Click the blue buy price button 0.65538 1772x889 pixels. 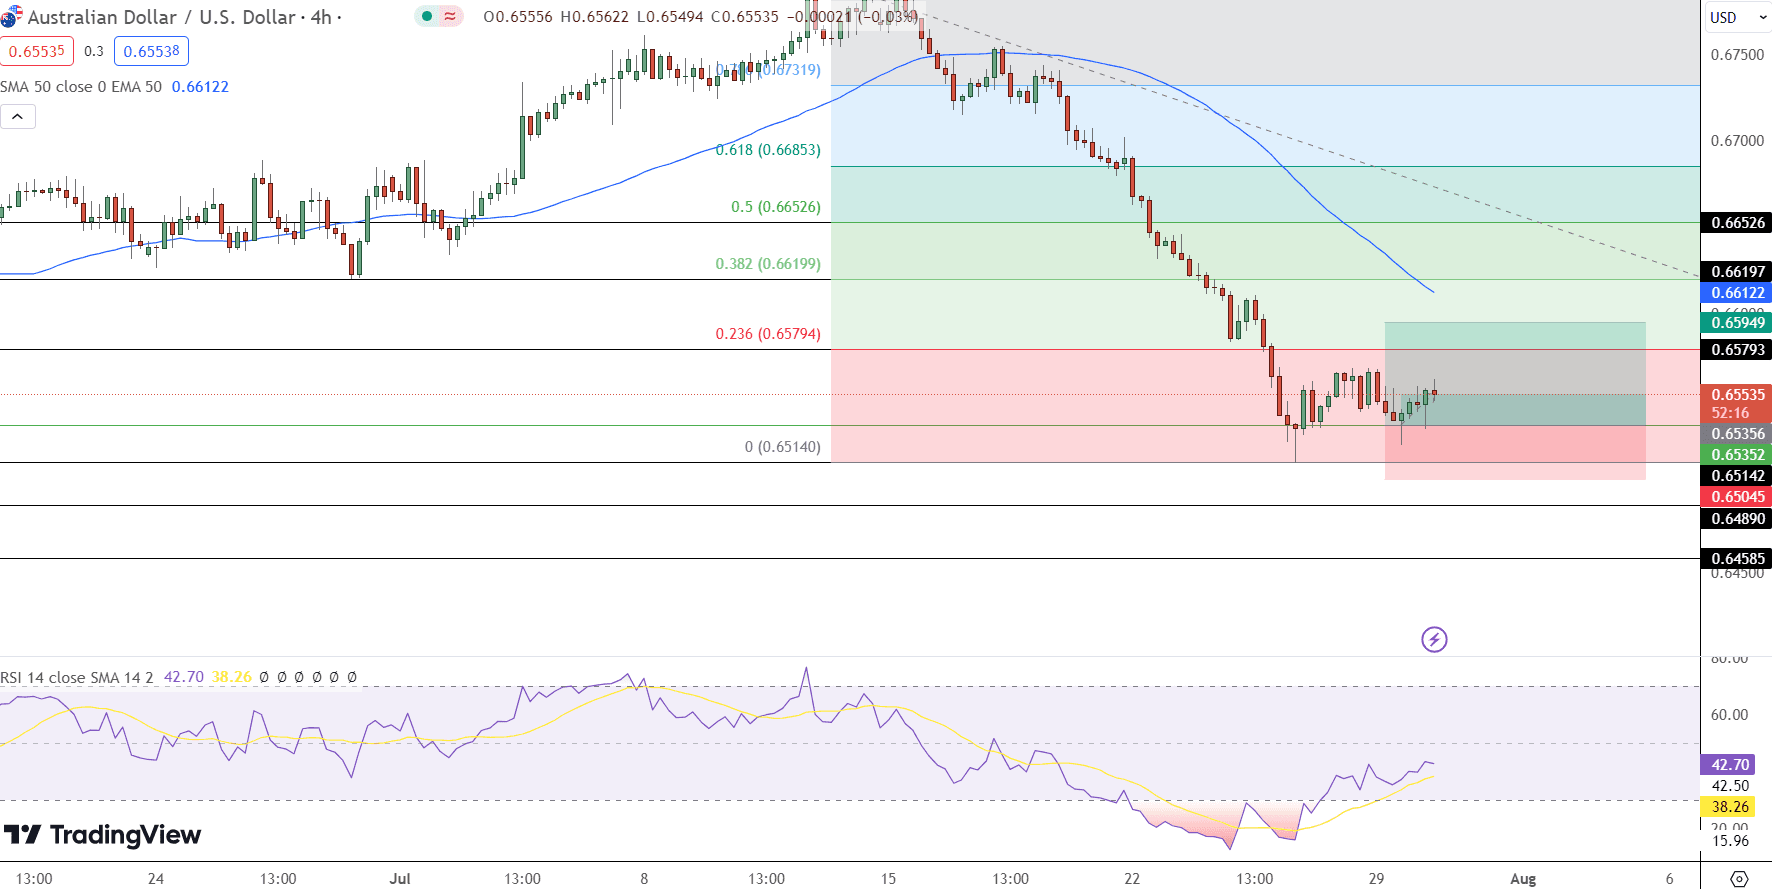point(151,51)
